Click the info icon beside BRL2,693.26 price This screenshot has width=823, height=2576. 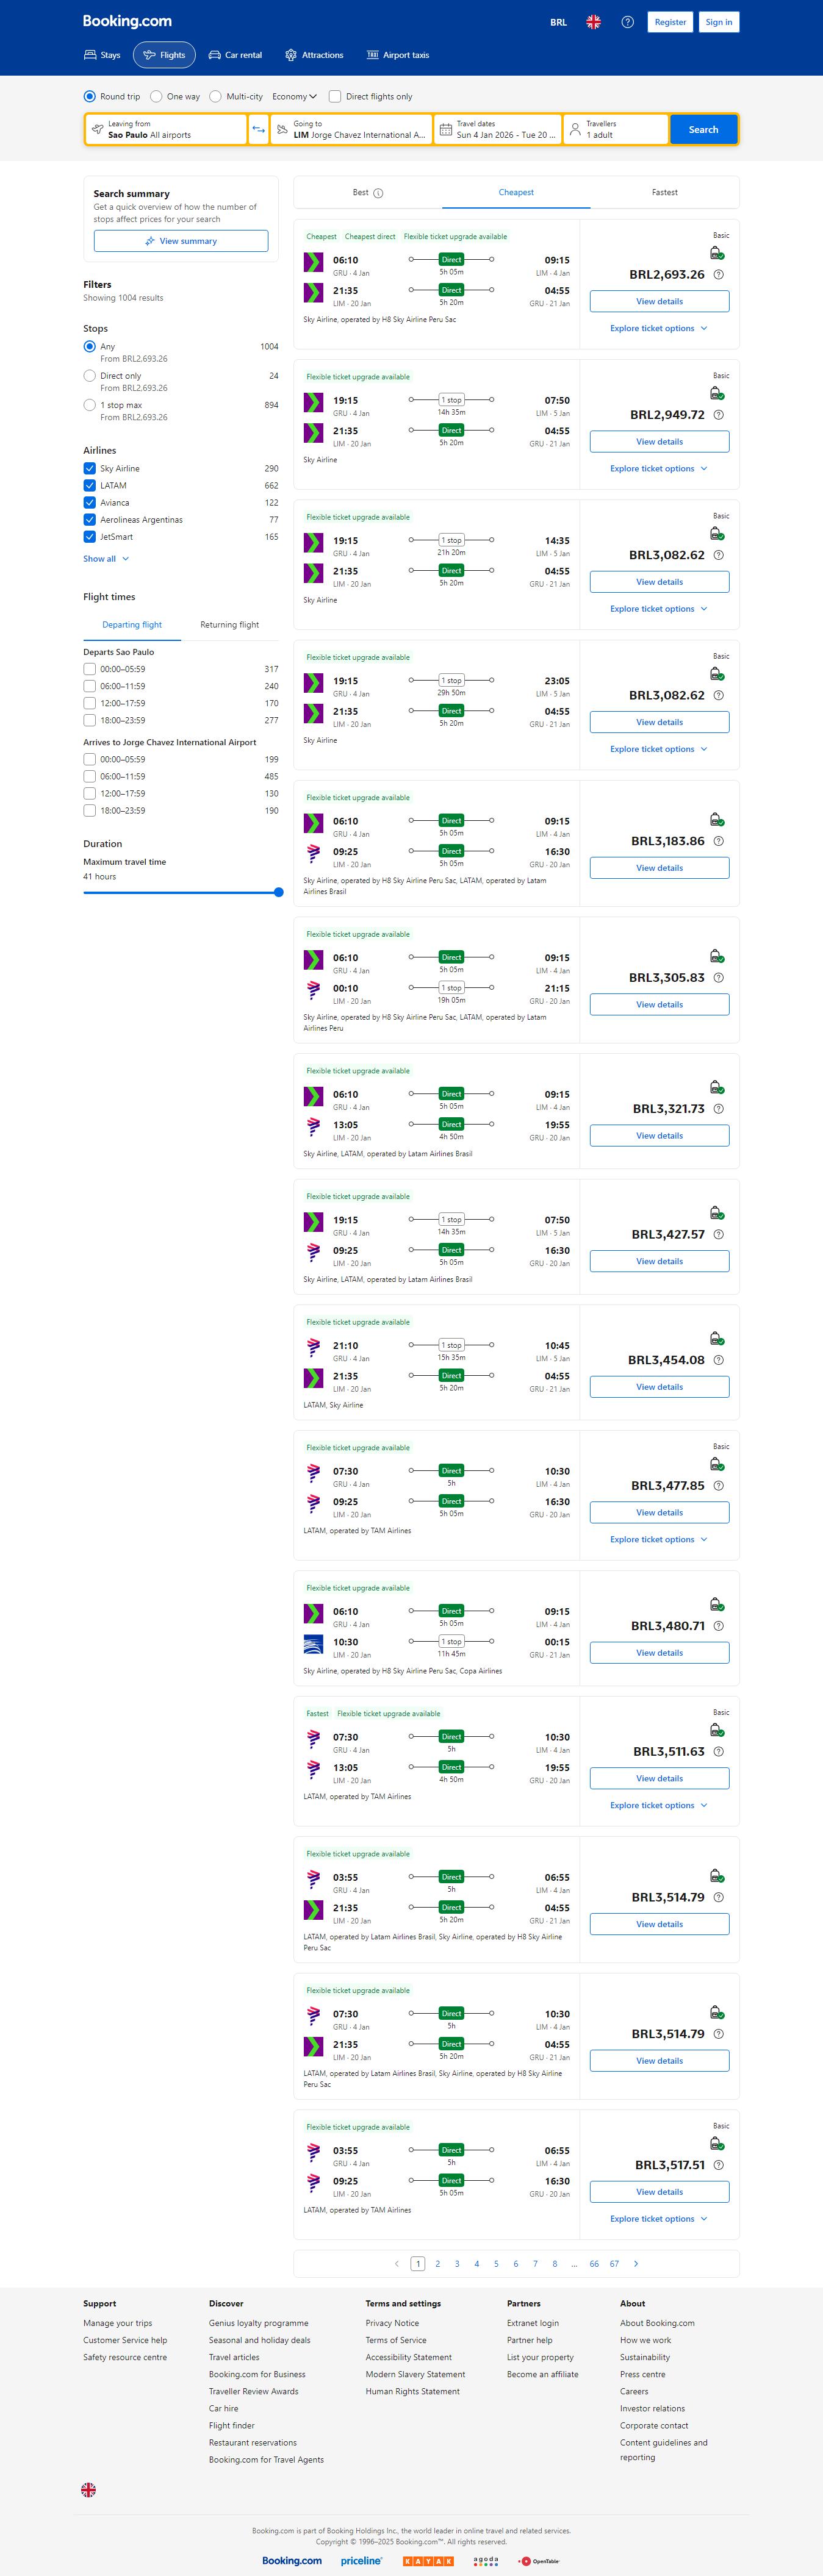(719, 275)
